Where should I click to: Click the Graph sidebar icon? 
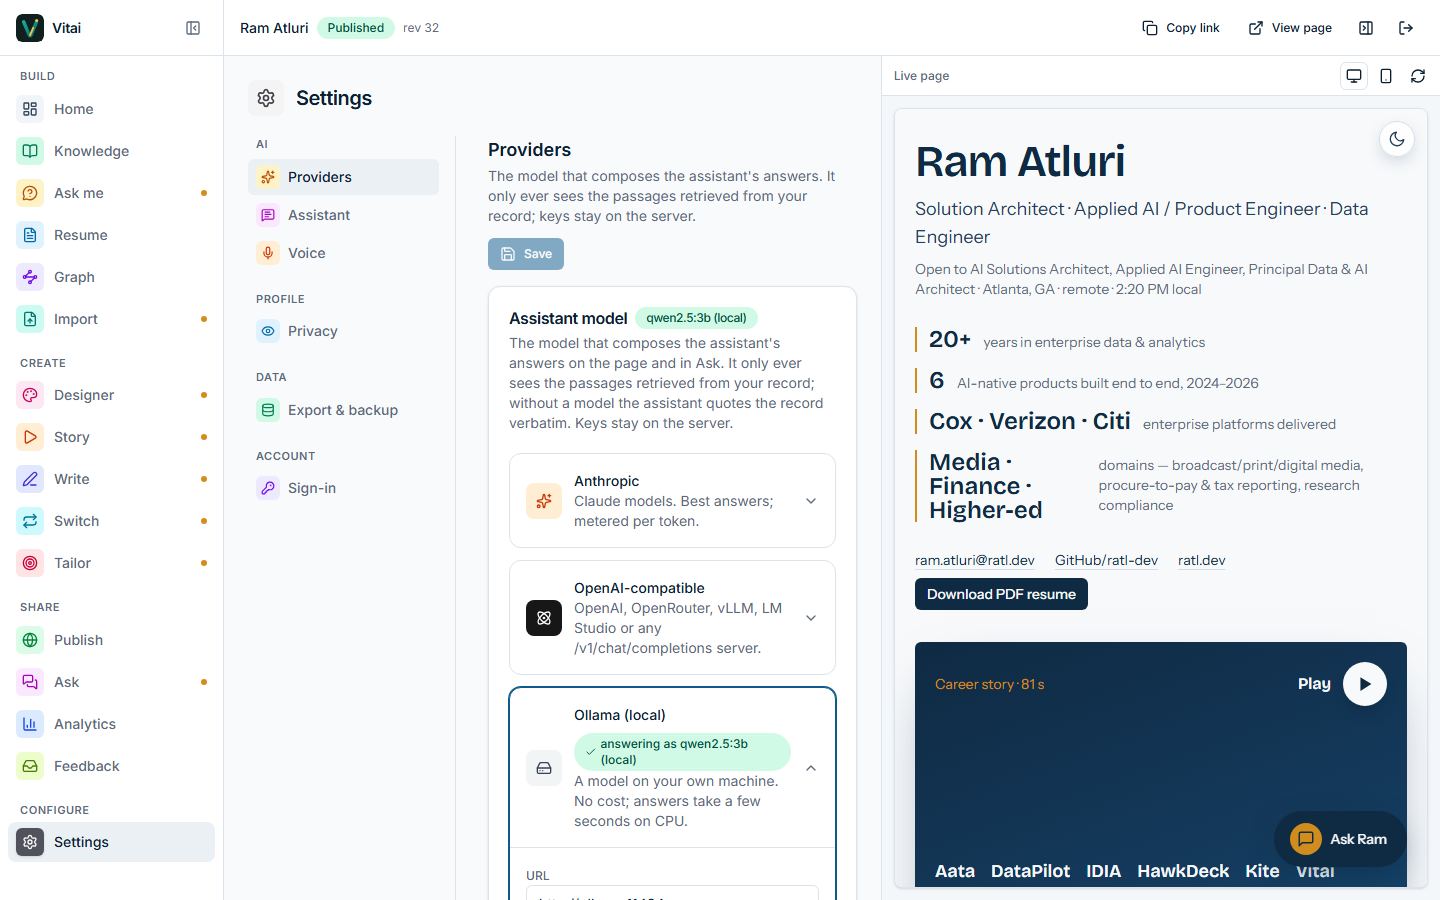coord(30,277)
